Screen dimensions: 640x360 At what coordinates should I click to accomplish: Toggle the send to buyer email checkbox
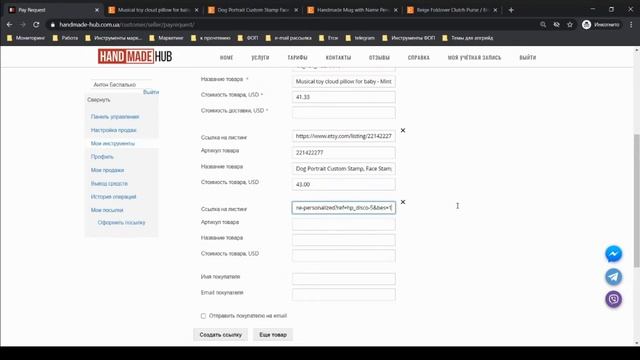[x=203, y=316]
